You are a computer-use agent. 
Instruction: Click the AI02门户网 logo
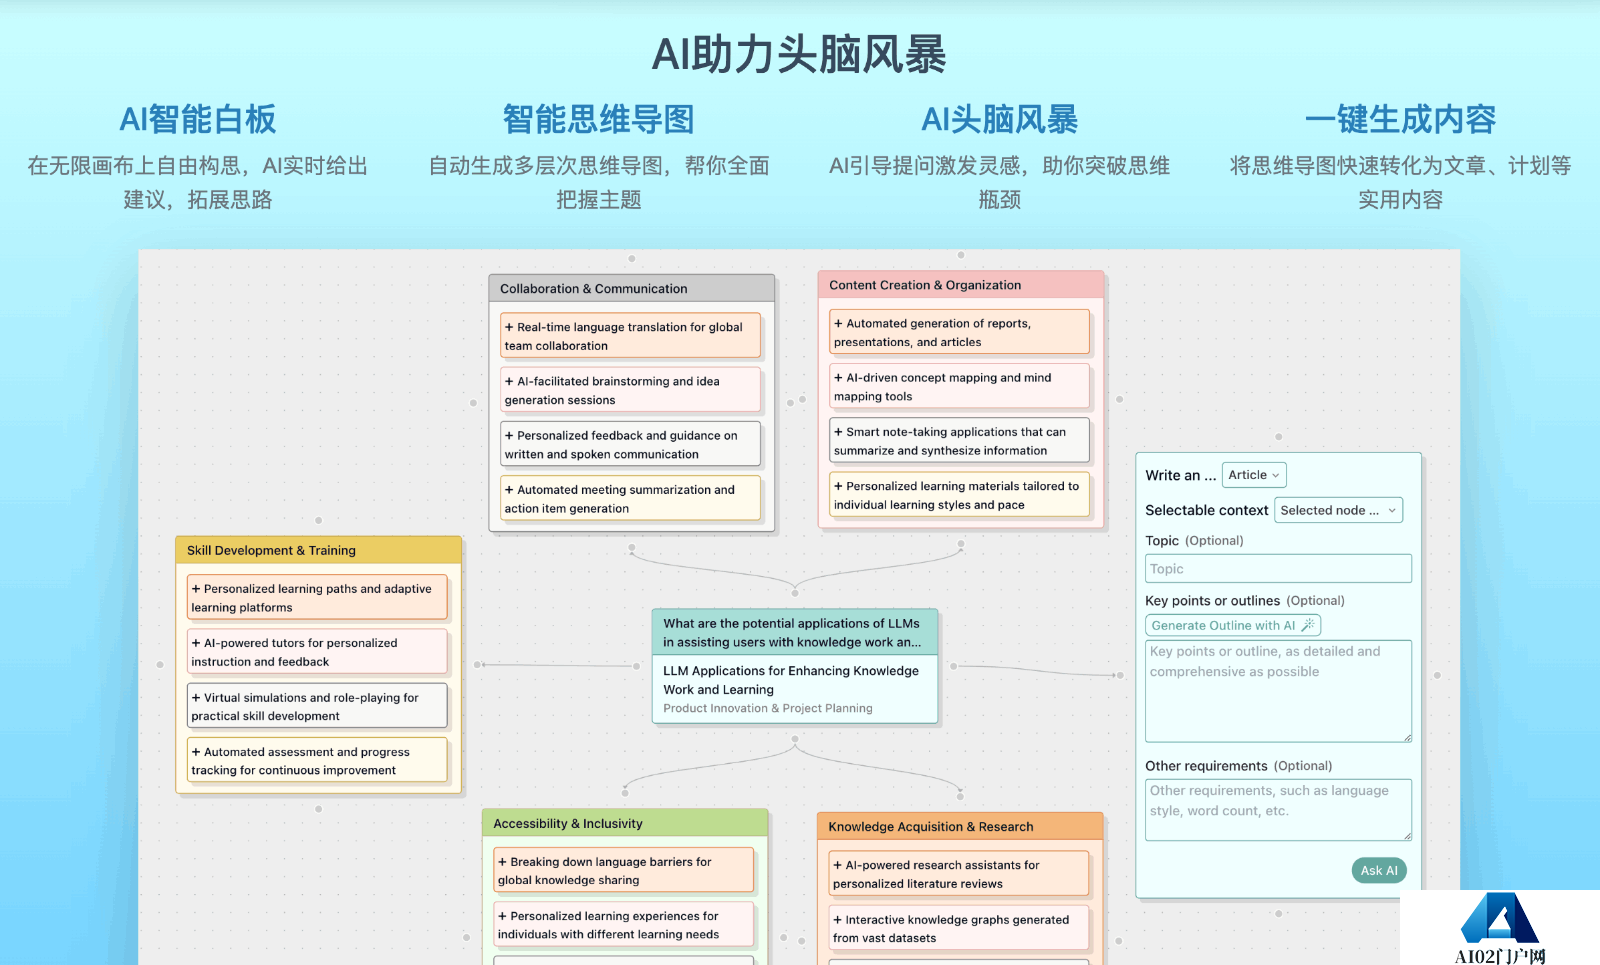(1500, 928)
